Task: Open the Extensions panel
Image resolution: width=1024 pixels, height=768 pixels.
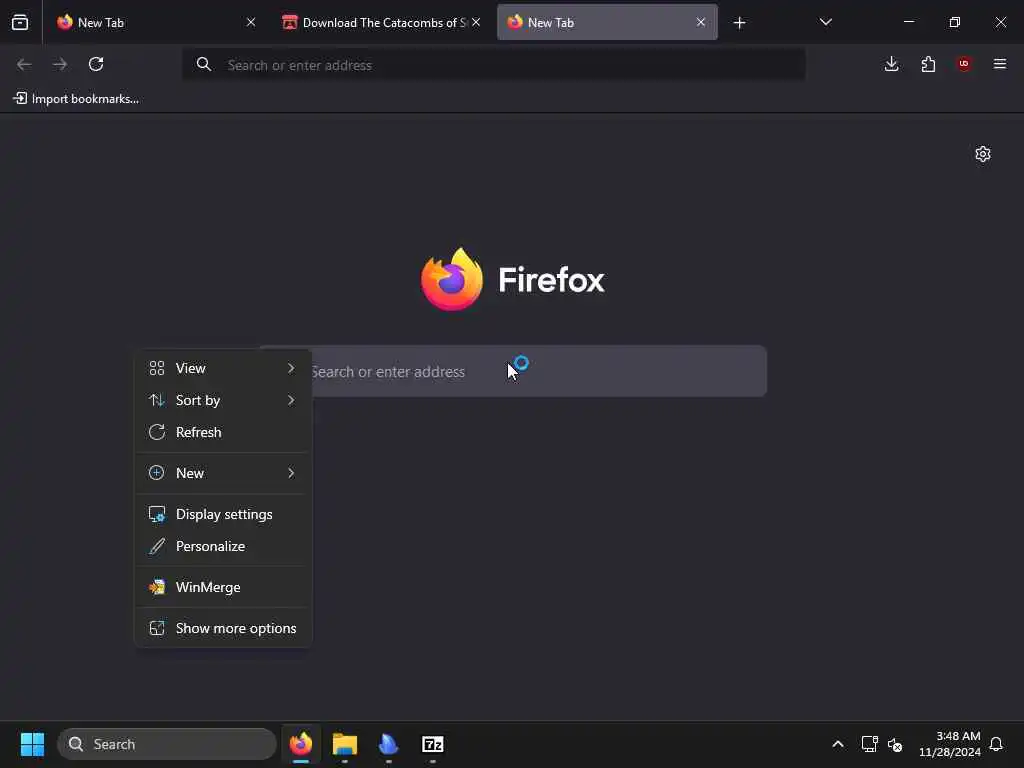Action: click(928, 64)
